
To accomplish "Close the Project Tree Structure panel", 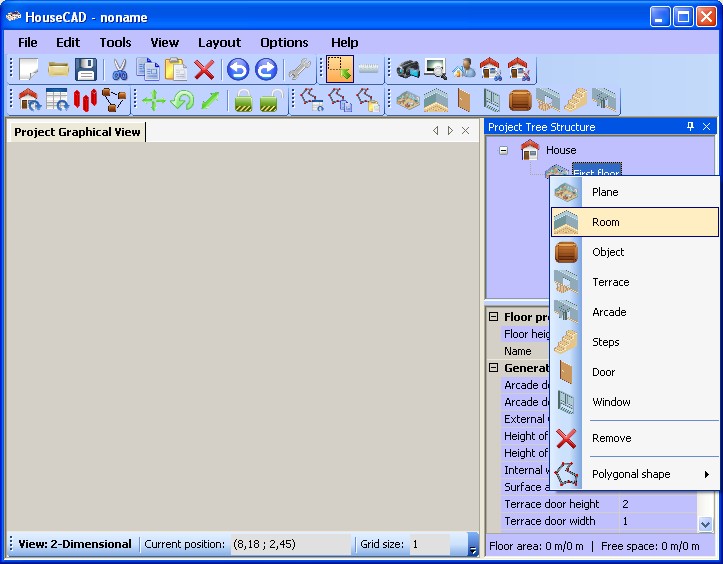I will pyautogui.click(x=706, y=126).
